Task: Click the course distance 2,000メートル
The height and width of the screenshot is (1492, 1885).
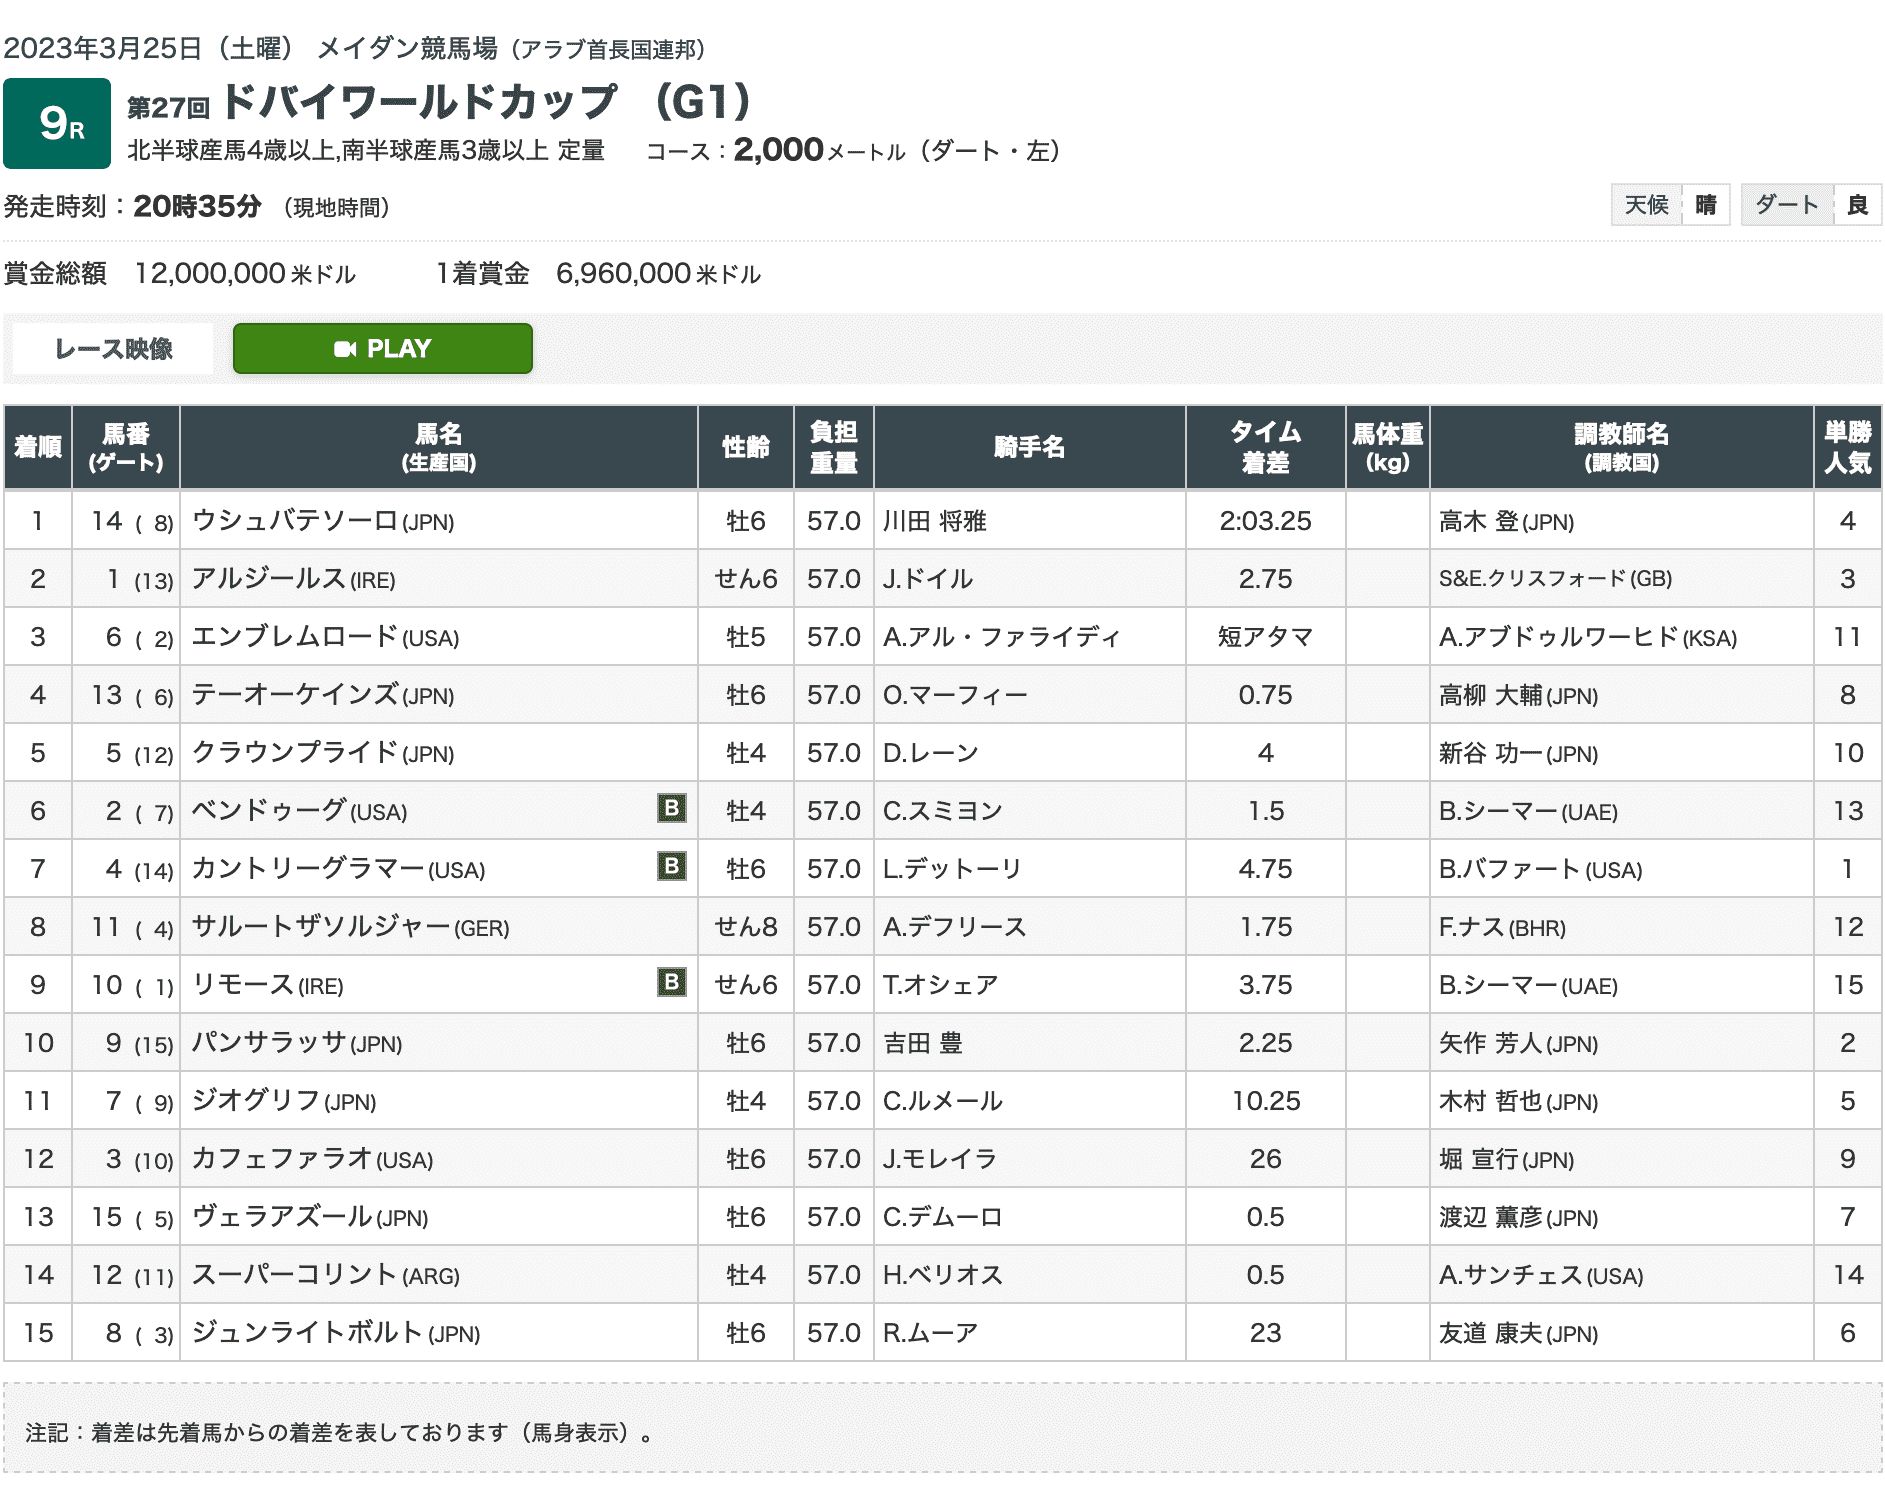Action: click(819, 150)
